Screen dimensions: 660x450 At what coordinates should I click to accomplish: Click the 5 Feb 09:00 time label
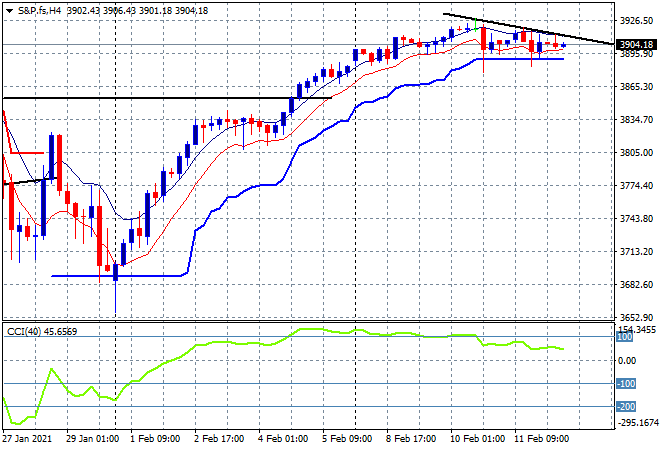(347, 439)
